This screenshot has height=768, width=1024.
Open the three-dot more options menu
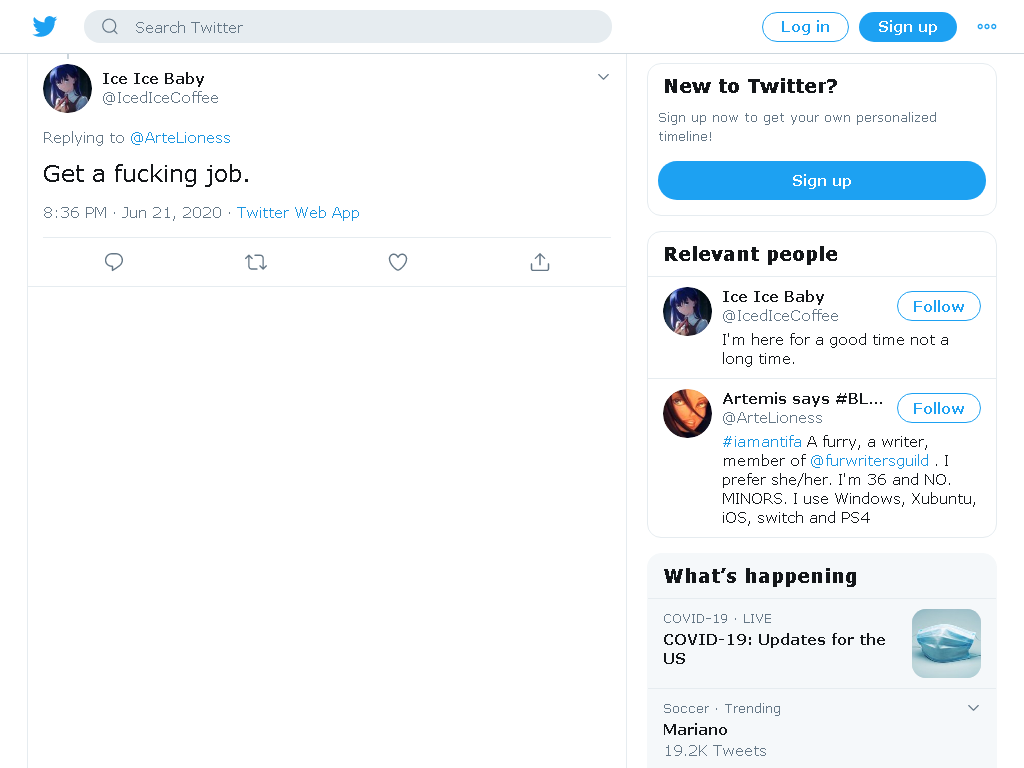pos(986,27)
